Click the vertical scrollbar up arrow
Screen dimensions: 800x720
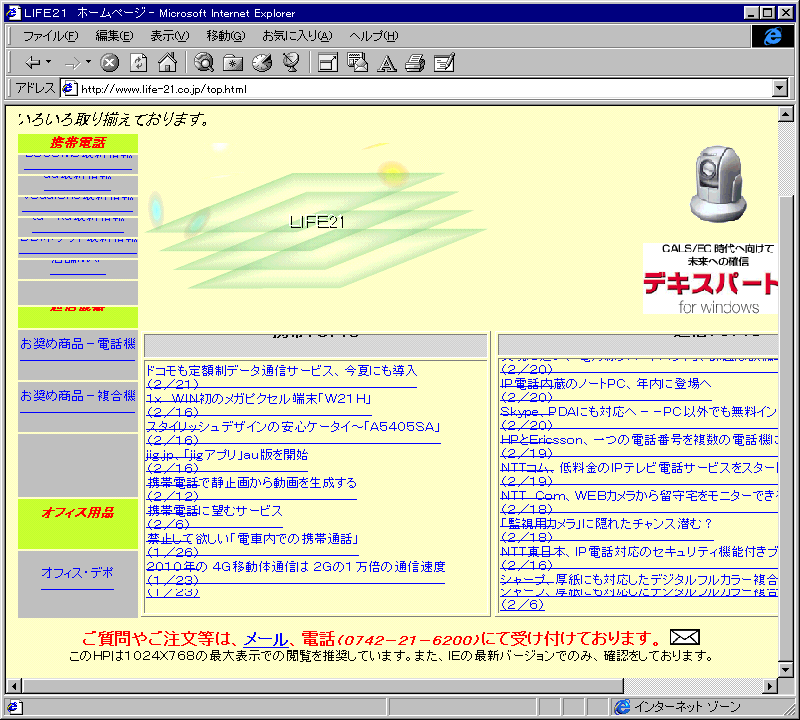tap(786, 114)
